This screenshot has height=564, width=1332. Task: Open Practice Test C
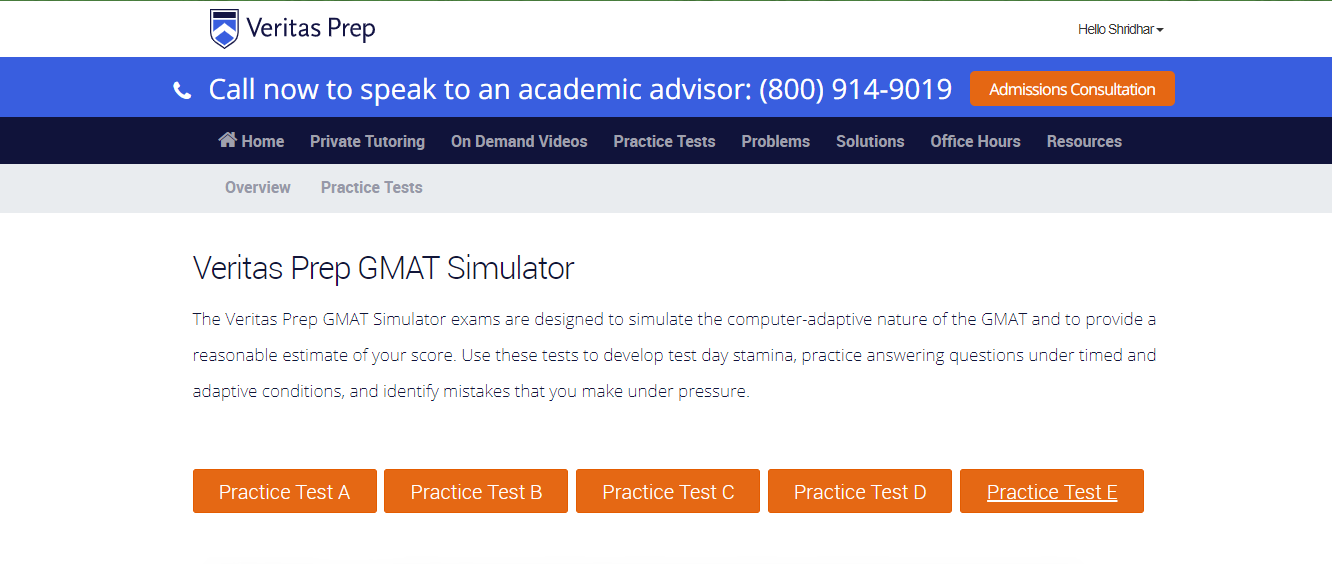[x=668, y=492]
